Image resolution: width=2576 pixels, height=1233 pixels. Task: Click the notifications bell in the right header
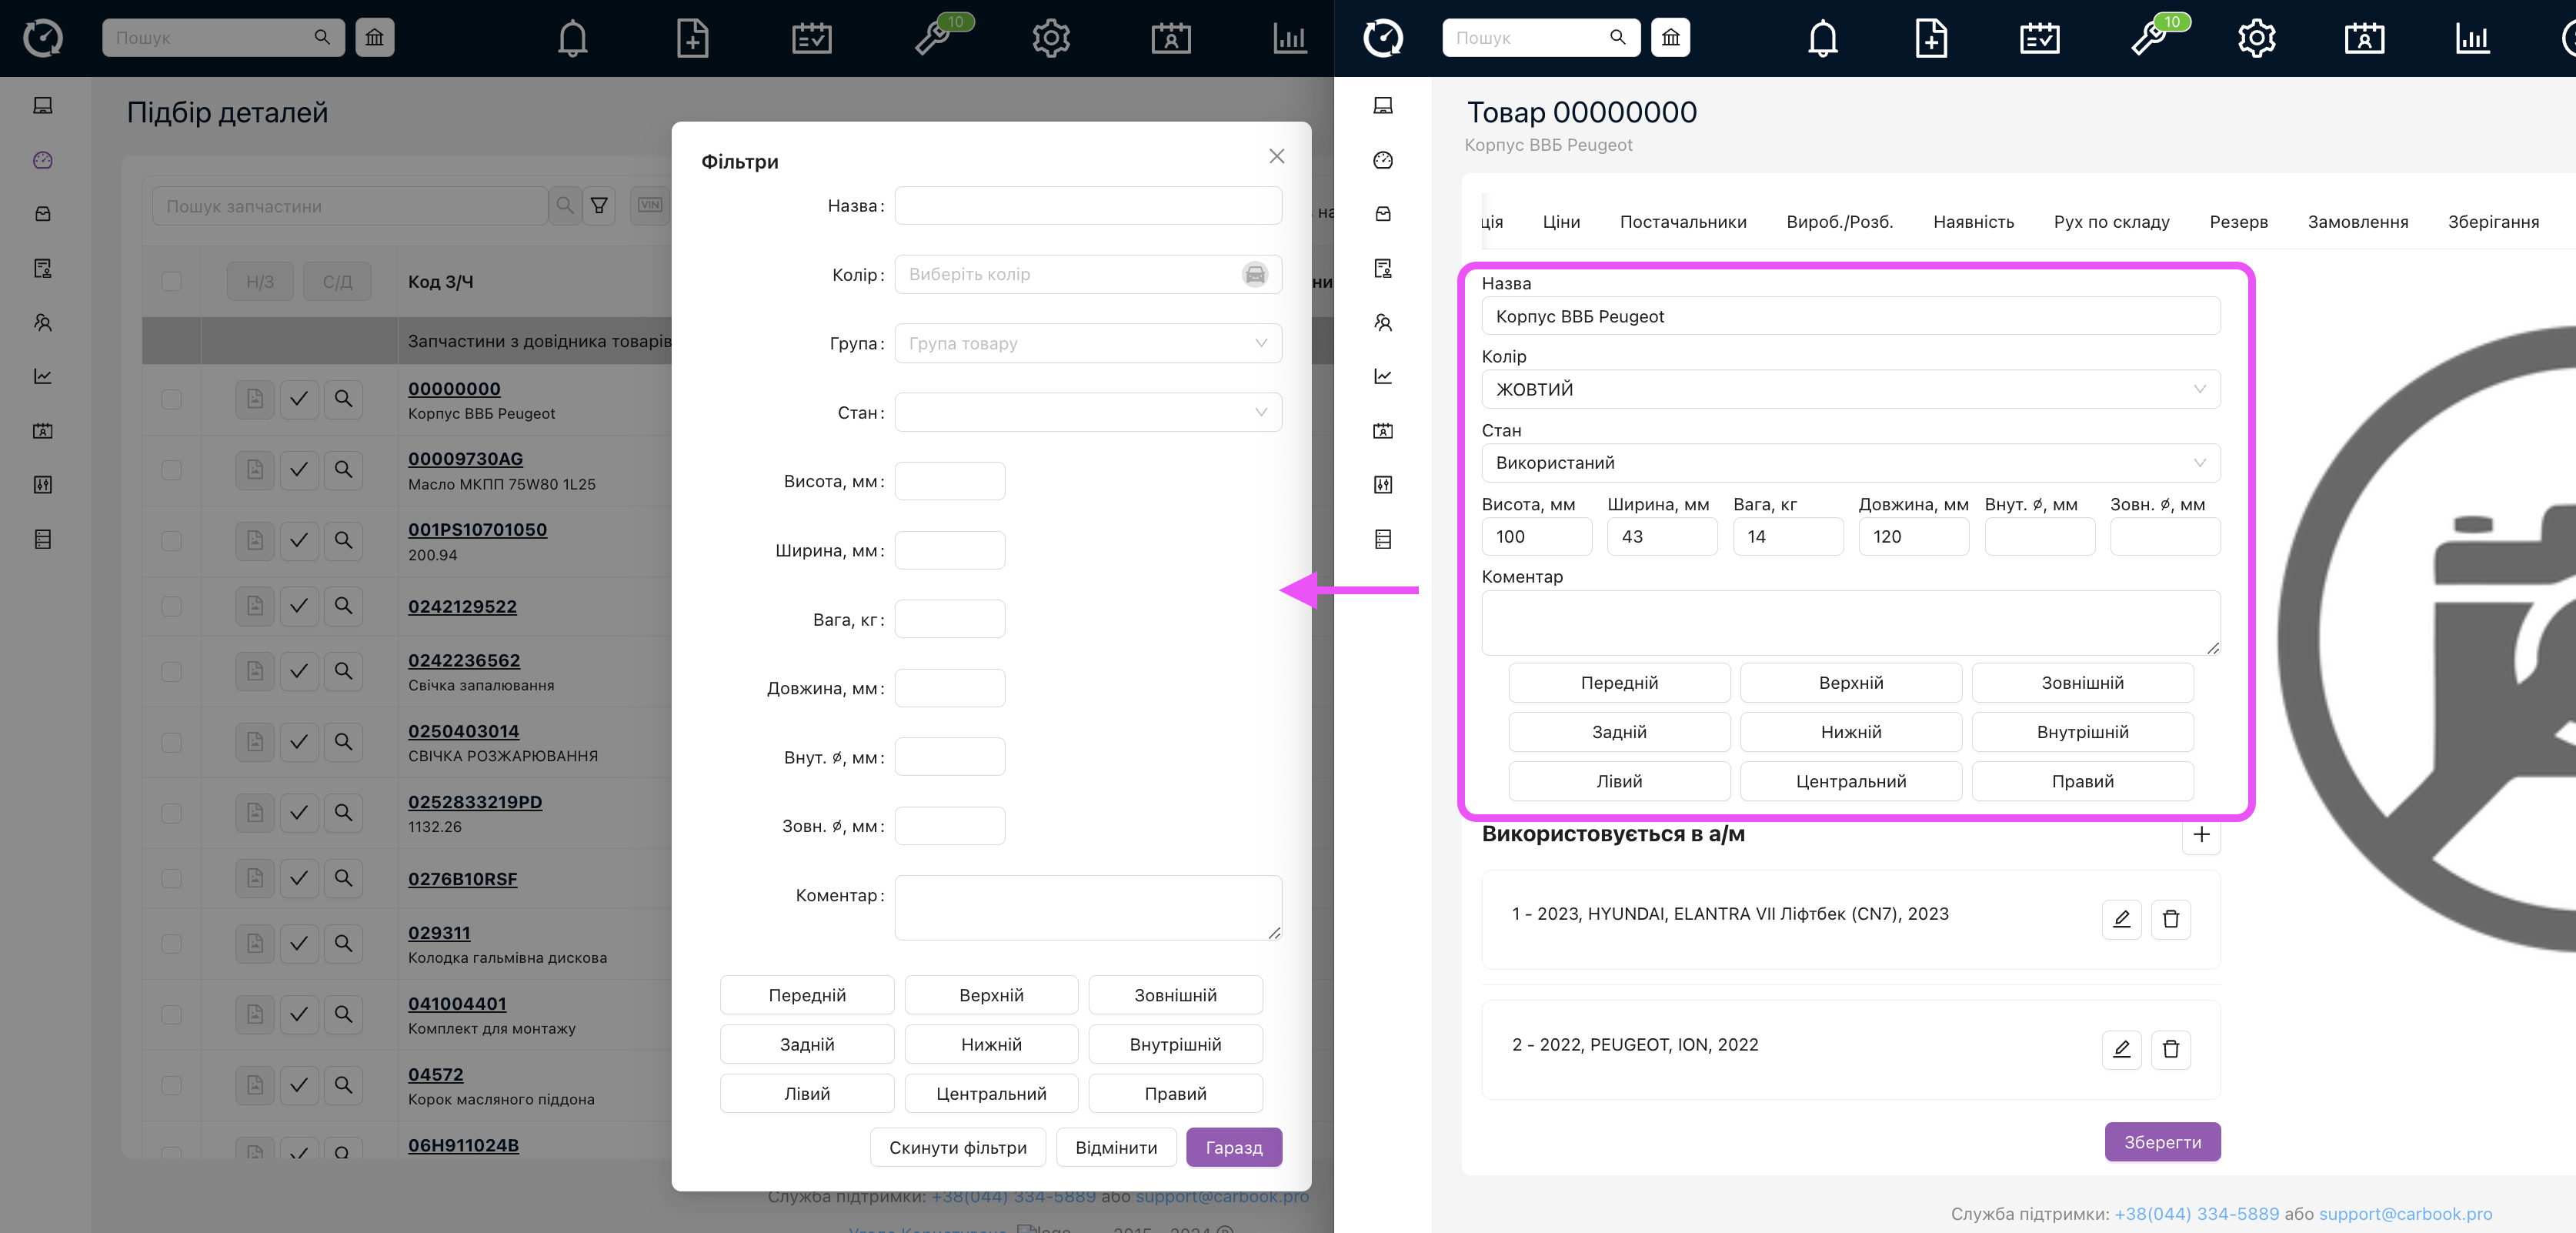pos(1822,38)
